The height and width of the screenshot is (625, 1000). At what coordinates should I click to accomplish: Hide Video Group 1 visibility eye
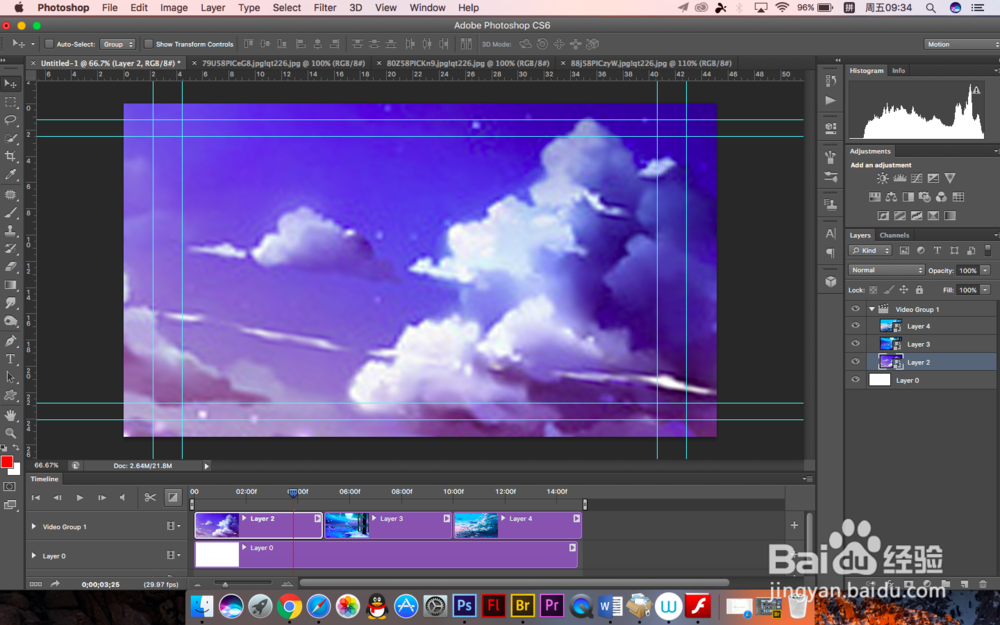[x=855, y=309]
